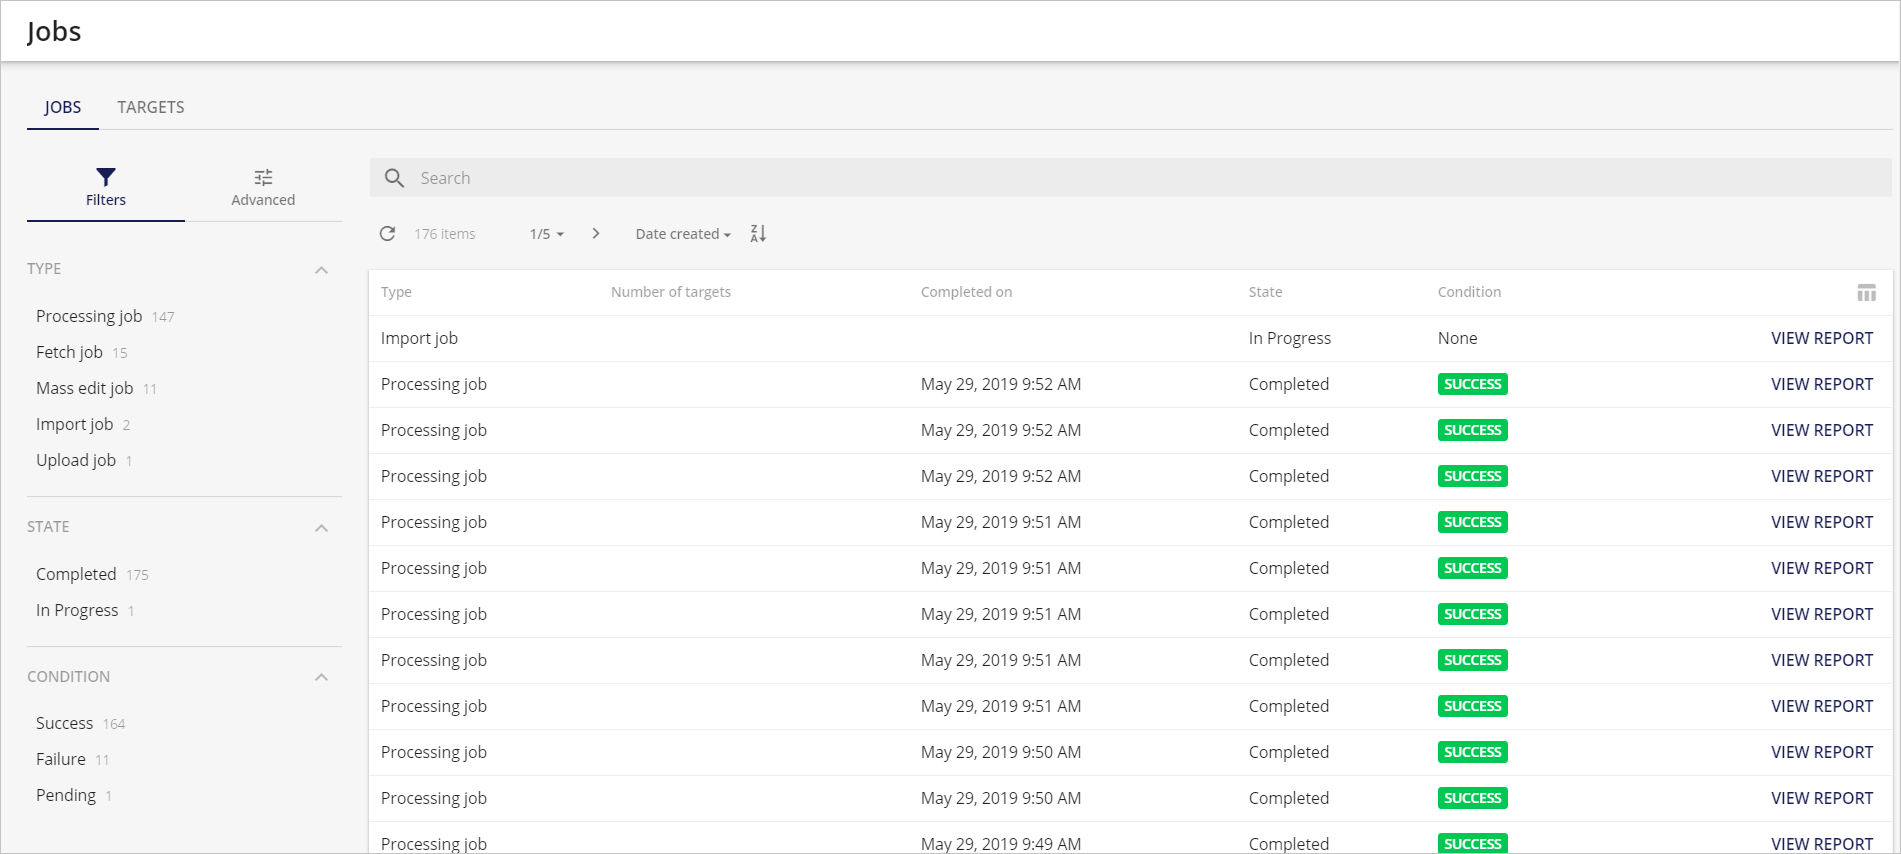The height and width of the screenshot is (854, 1901).
Task: Click the refresh jobs list icon
Action: (387, 233)
